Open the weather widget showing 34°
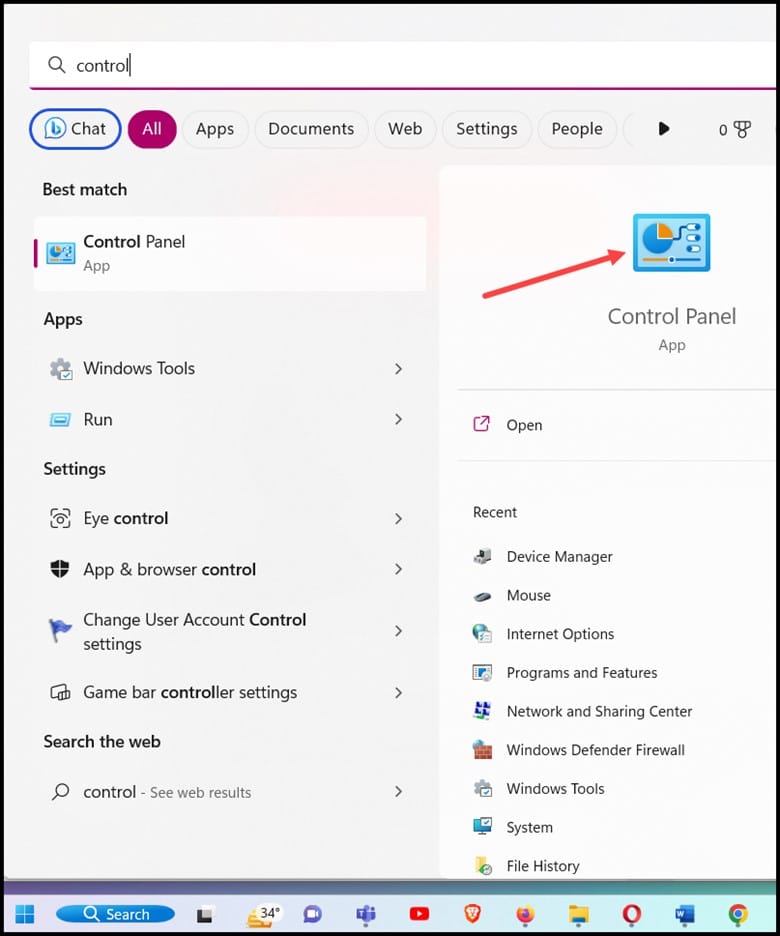The height and width of the screenshot is (936, 780). tap(263, 915)
